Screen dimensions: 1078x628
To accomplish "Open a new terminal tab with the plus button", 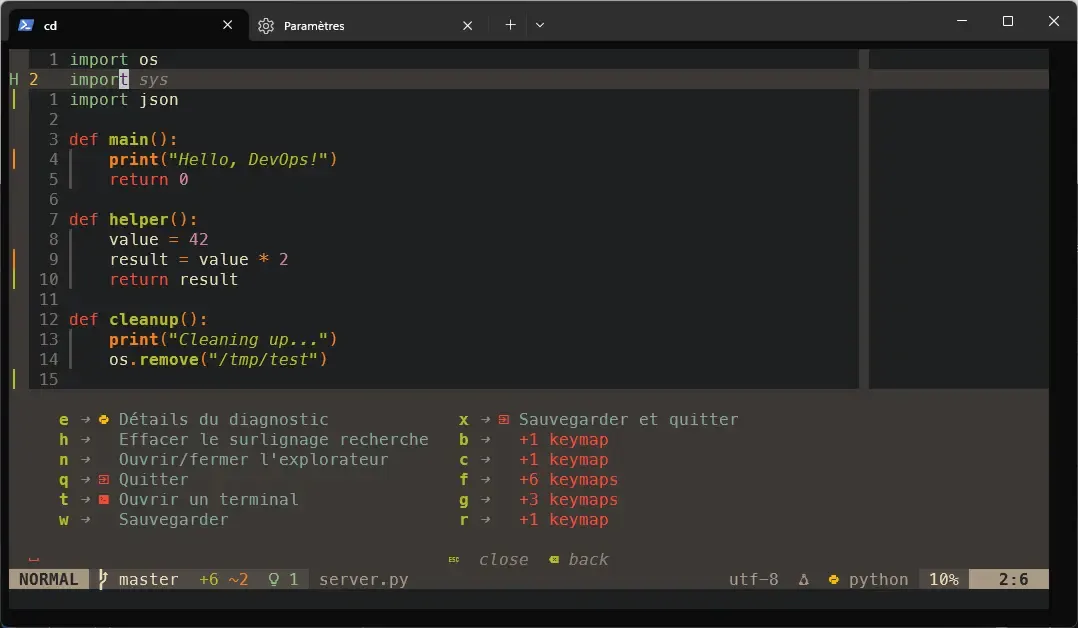I will (510, 25).
